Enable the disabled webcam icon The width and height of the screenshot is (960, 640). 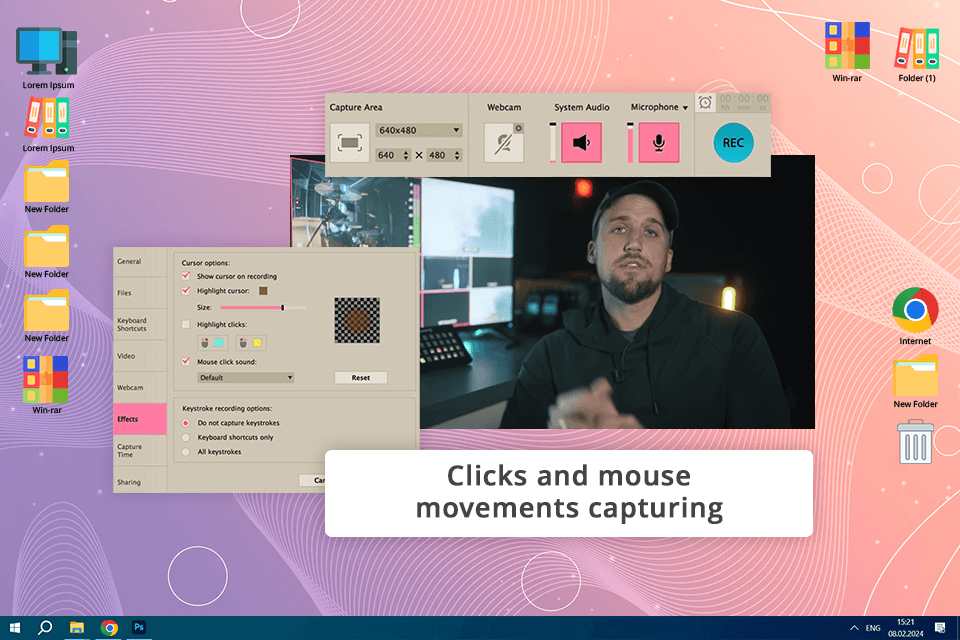503,144
